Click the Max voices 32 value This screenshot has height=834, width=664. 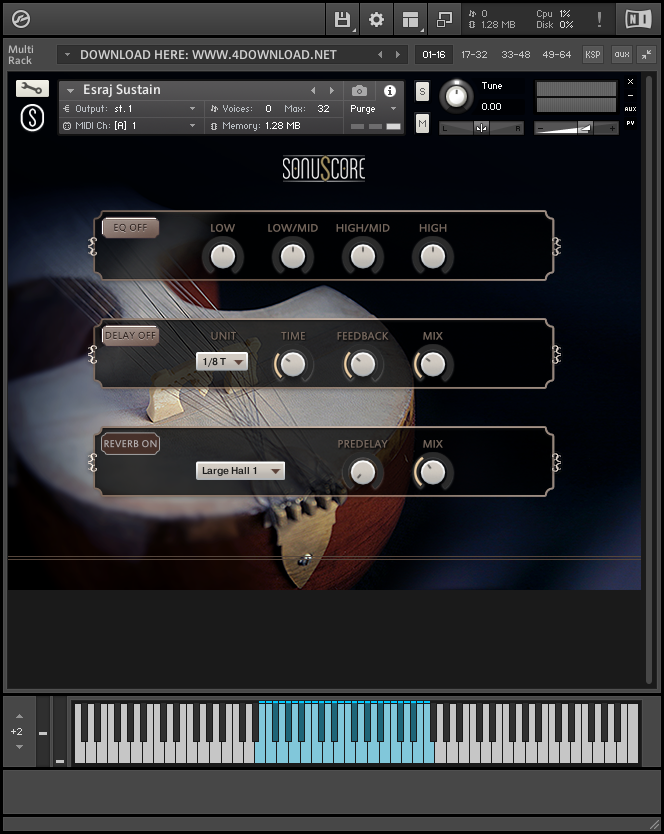(323, 109)
